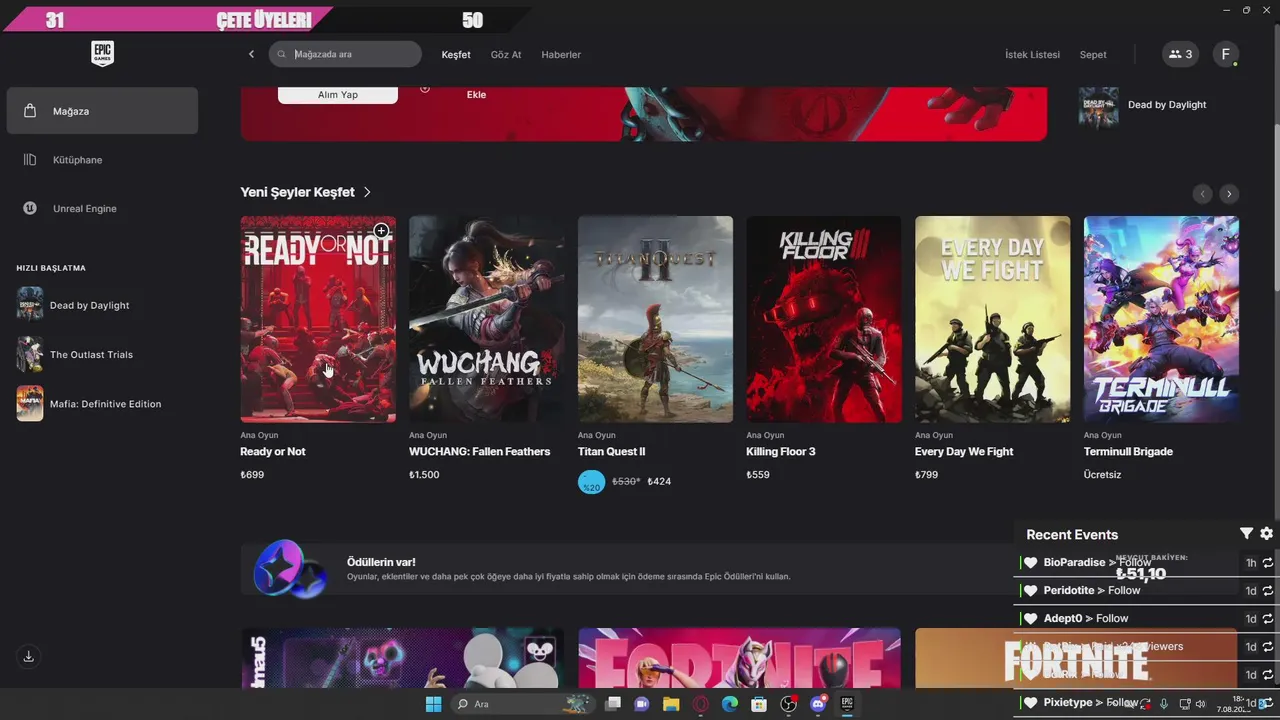Viewport: 1280px width, 720px height.
Task: Launch The Outlast Trials from Quick Launch
Action: coord(75,354)
